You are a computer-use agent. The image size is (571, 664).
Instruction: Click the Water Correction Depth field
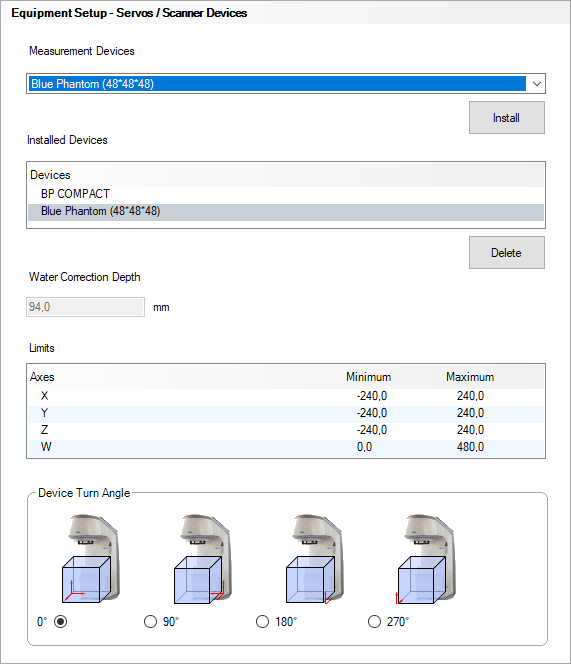point(86,307)
